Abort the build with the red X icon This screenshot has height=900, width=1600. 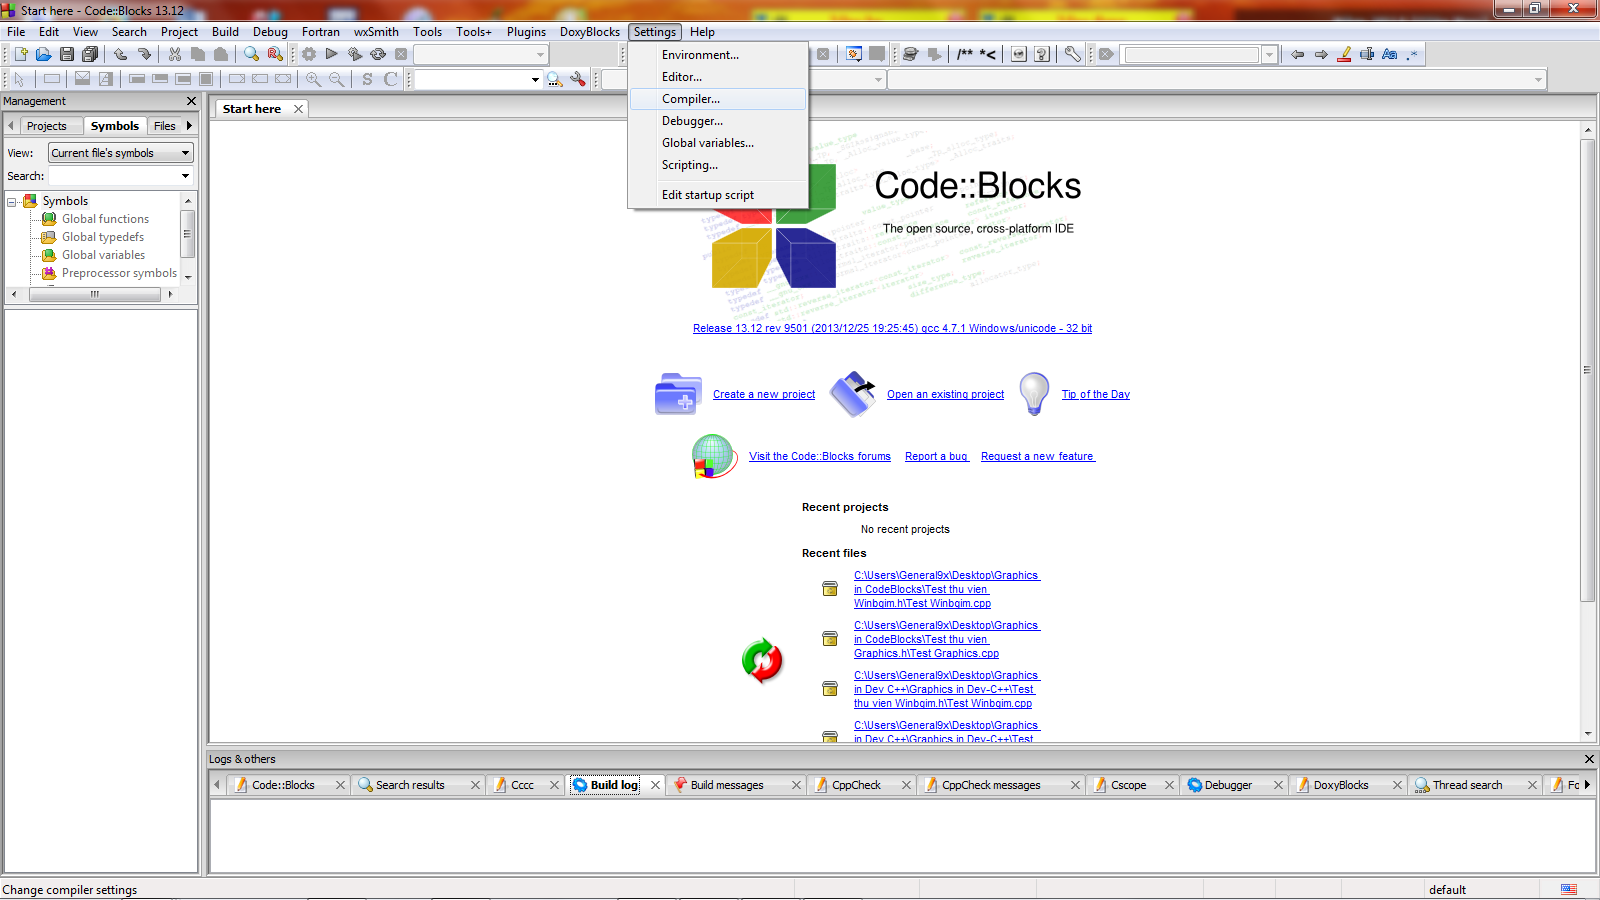click(x=401, y=54)
